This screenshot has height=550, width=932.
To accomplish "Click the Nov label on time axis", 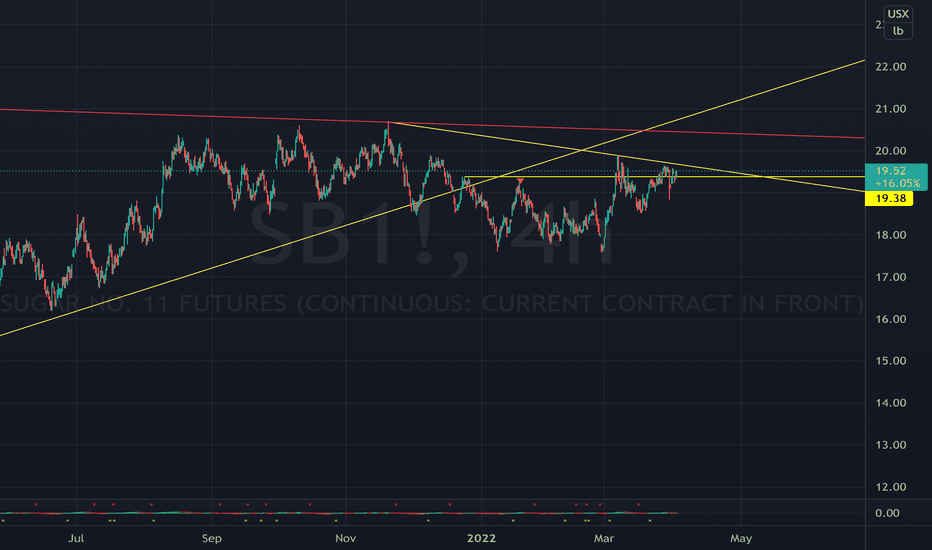I will pos(345,539).
